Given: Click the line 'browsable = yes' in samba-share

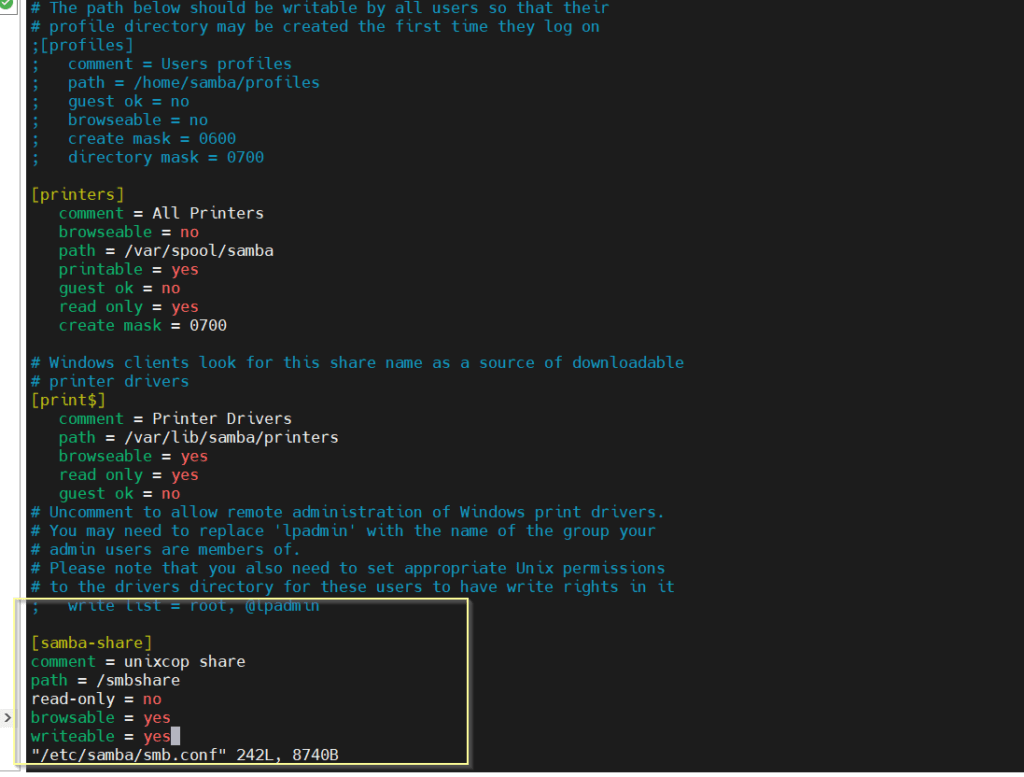Looking at the screenshot, I should coord(101,718).
